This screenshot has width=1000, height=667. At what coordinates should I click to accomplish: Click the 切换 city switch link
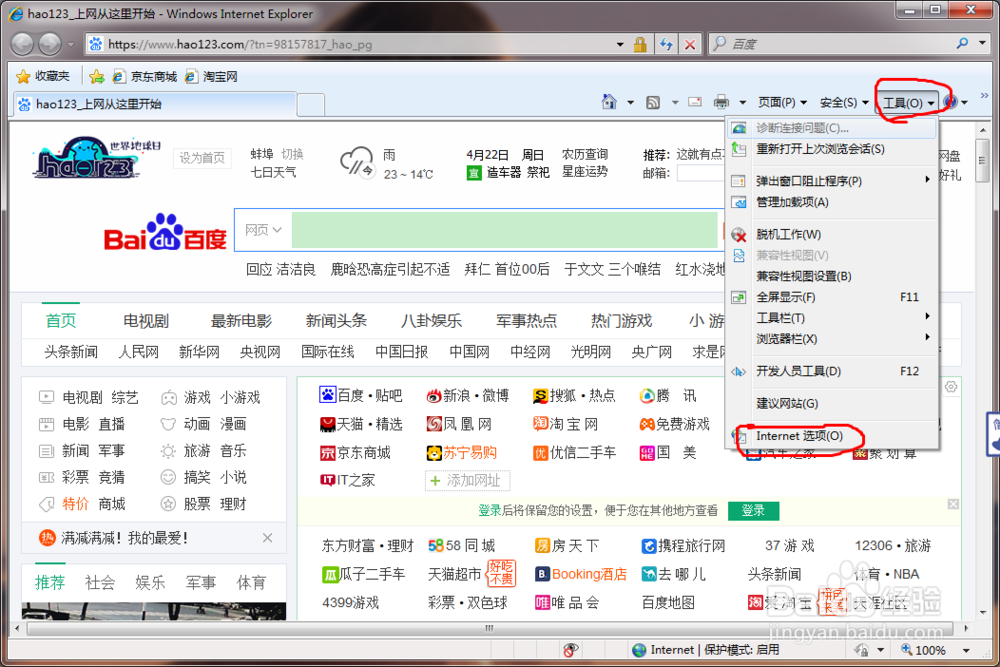pos(292,154)
